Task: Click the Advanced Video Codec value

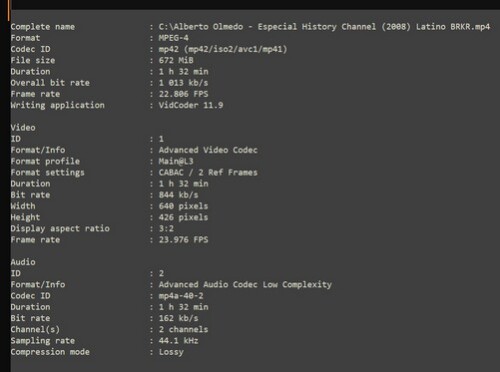Action: pos(208,150)
